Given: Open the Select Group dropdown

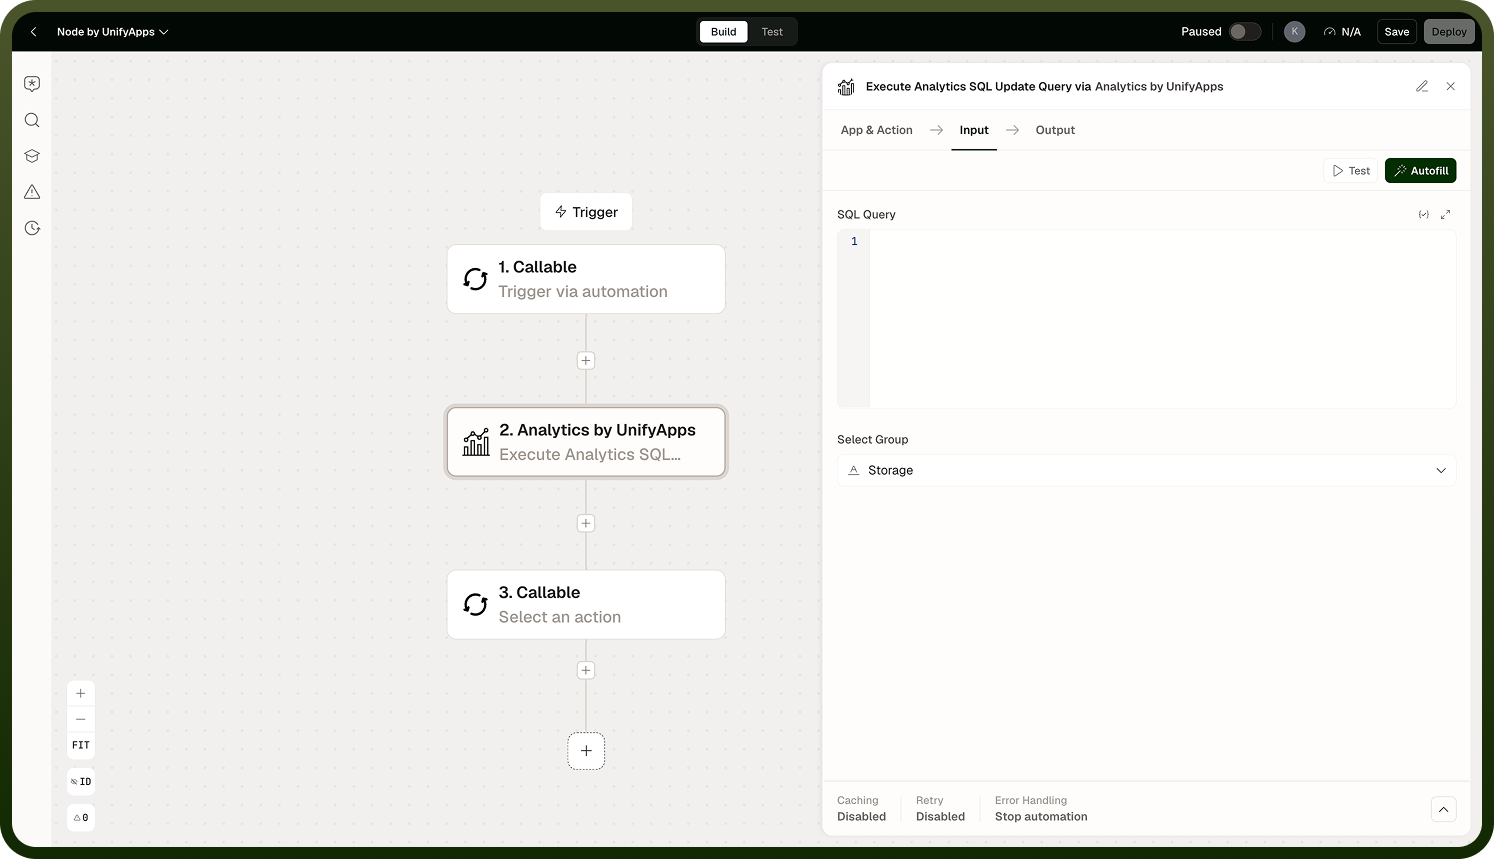Looking at the screenshot, I should click(x=1146, y=470).
